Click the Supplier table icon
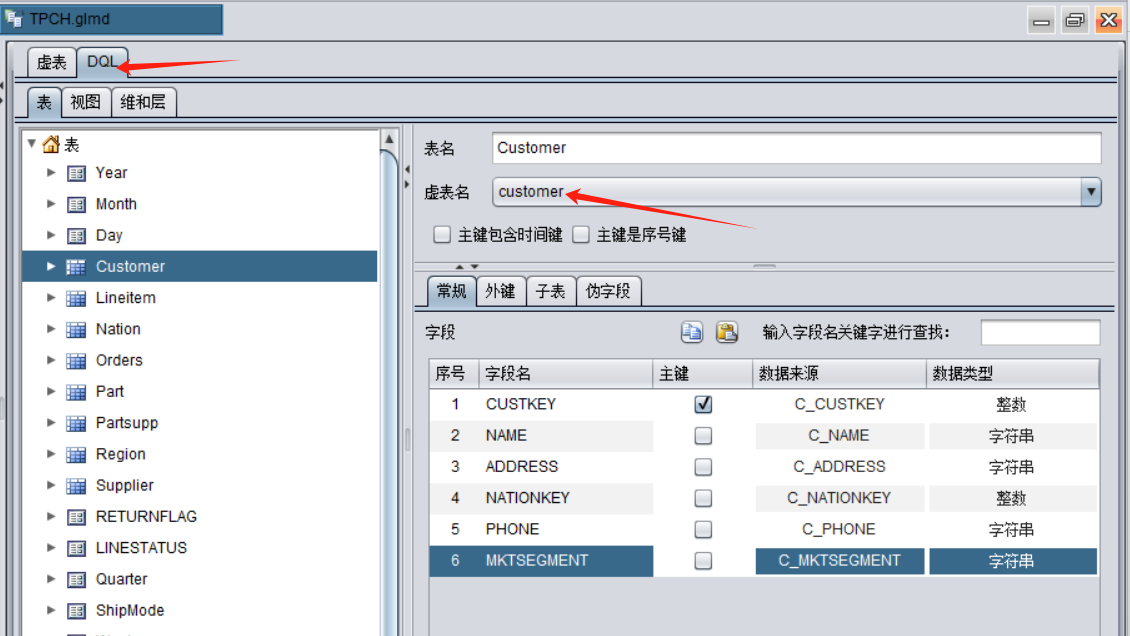The height and width of the screenshot is (636, 1130). (76, 486)
